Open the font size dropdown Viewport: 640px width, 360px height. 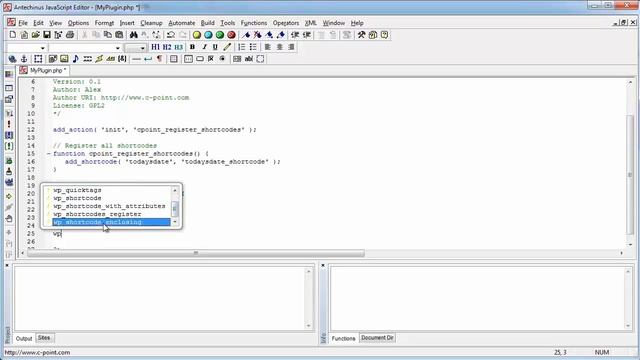142,48
